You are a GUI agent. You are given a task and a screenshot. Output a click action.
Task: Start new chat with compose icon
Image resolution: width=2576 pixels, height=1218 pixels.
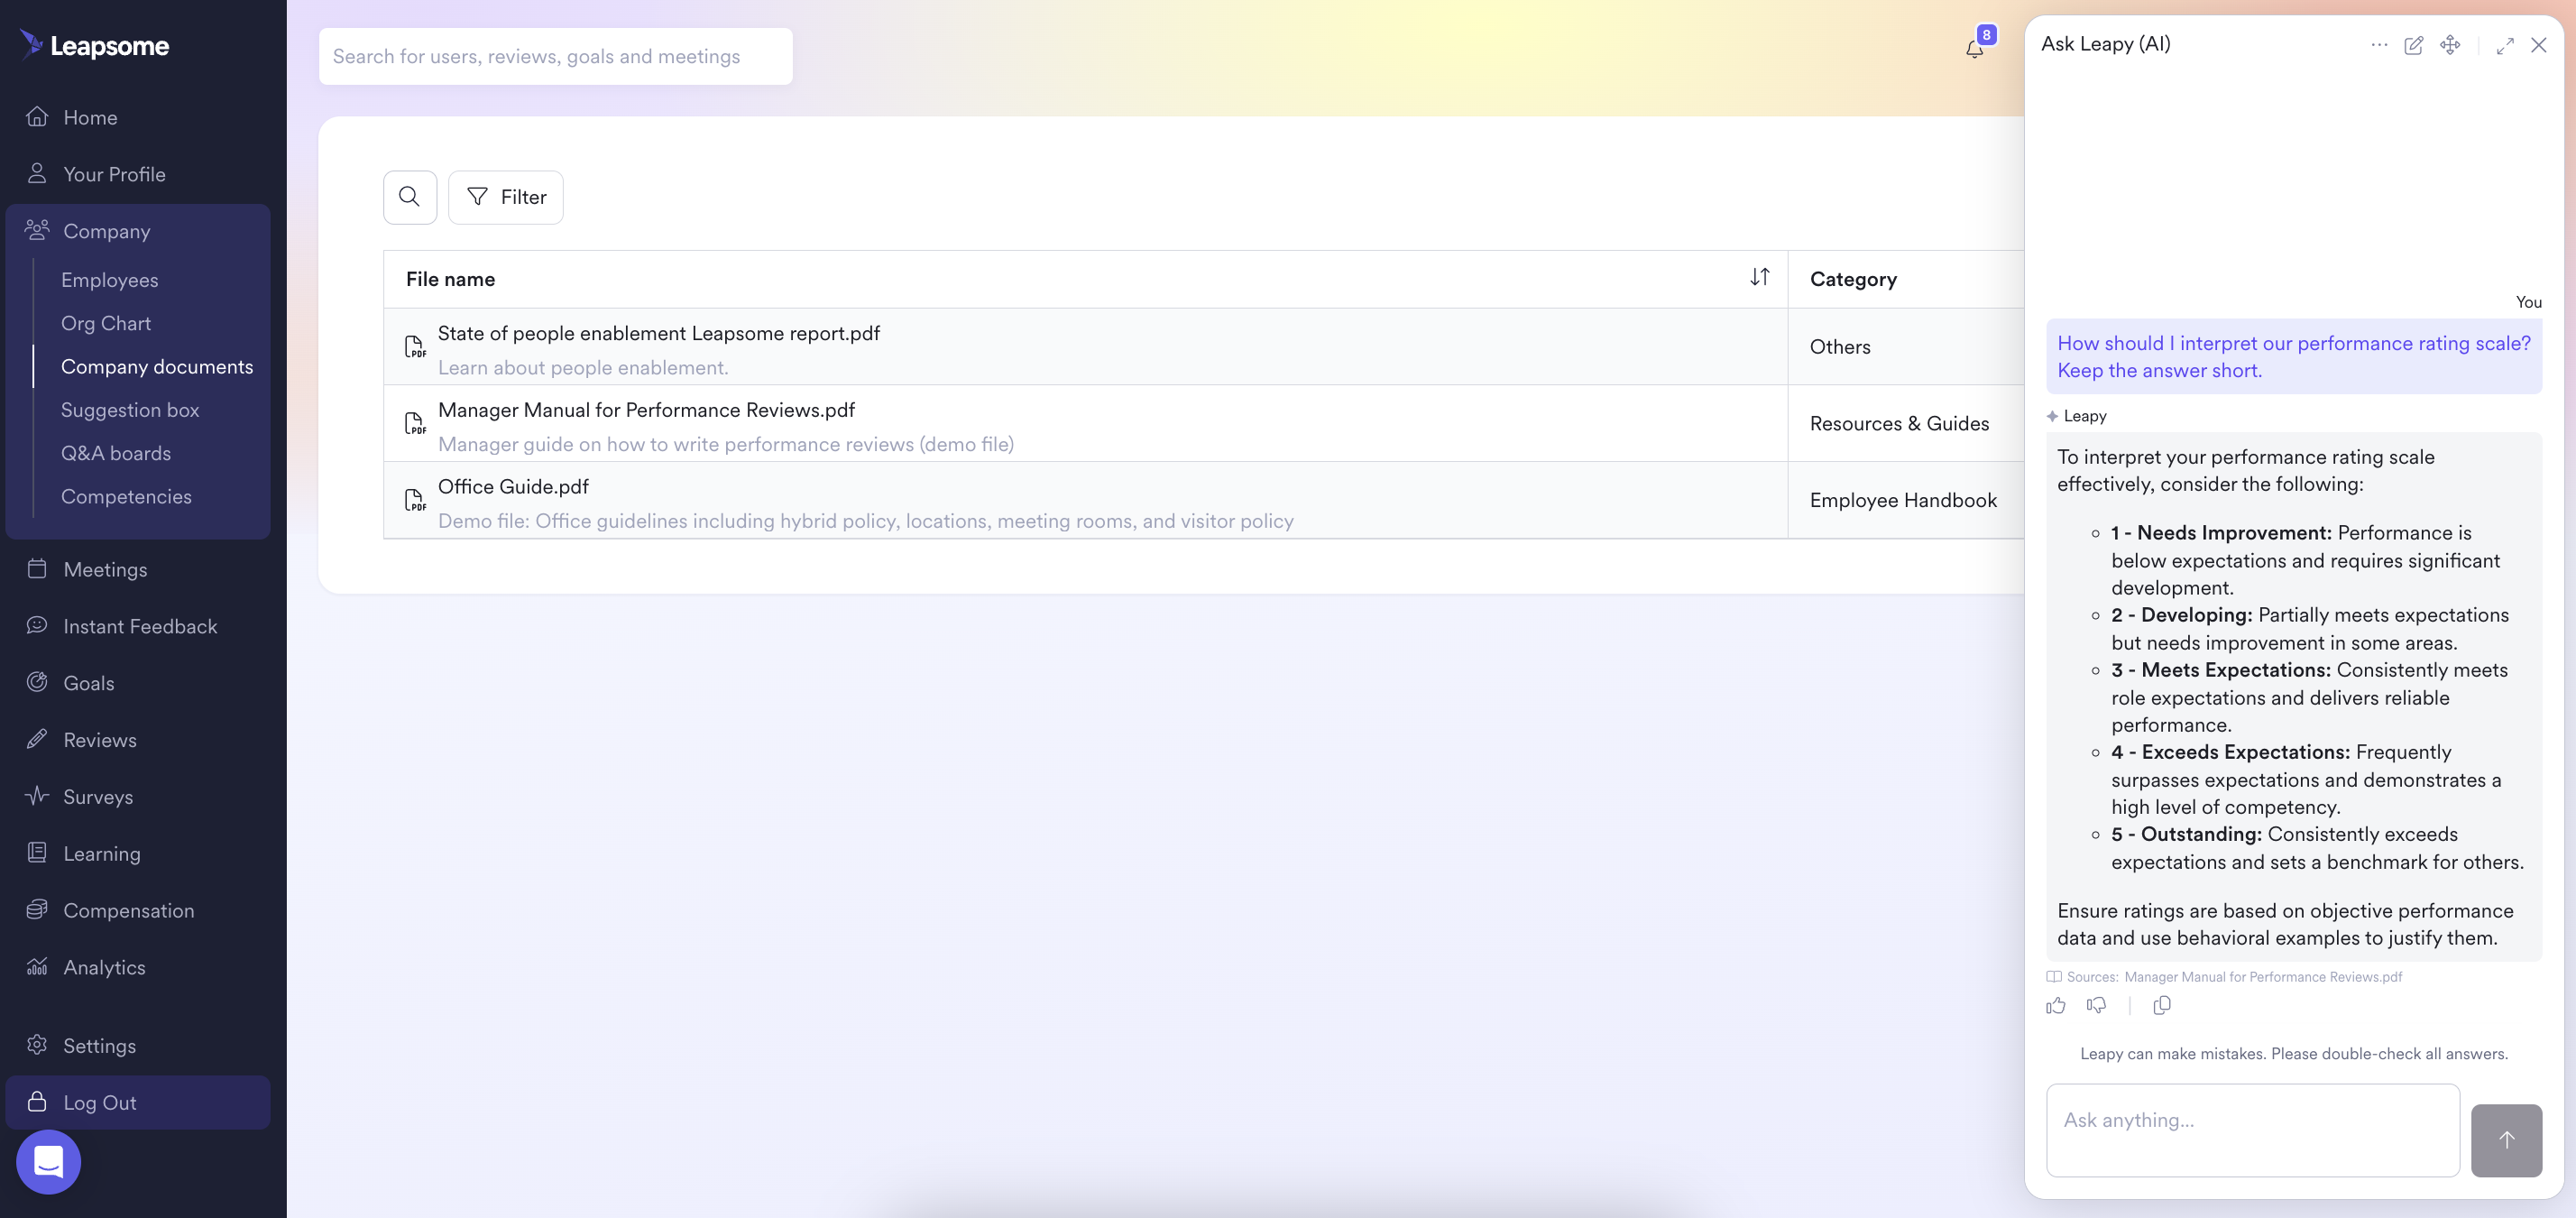(x=2413, y=45)
